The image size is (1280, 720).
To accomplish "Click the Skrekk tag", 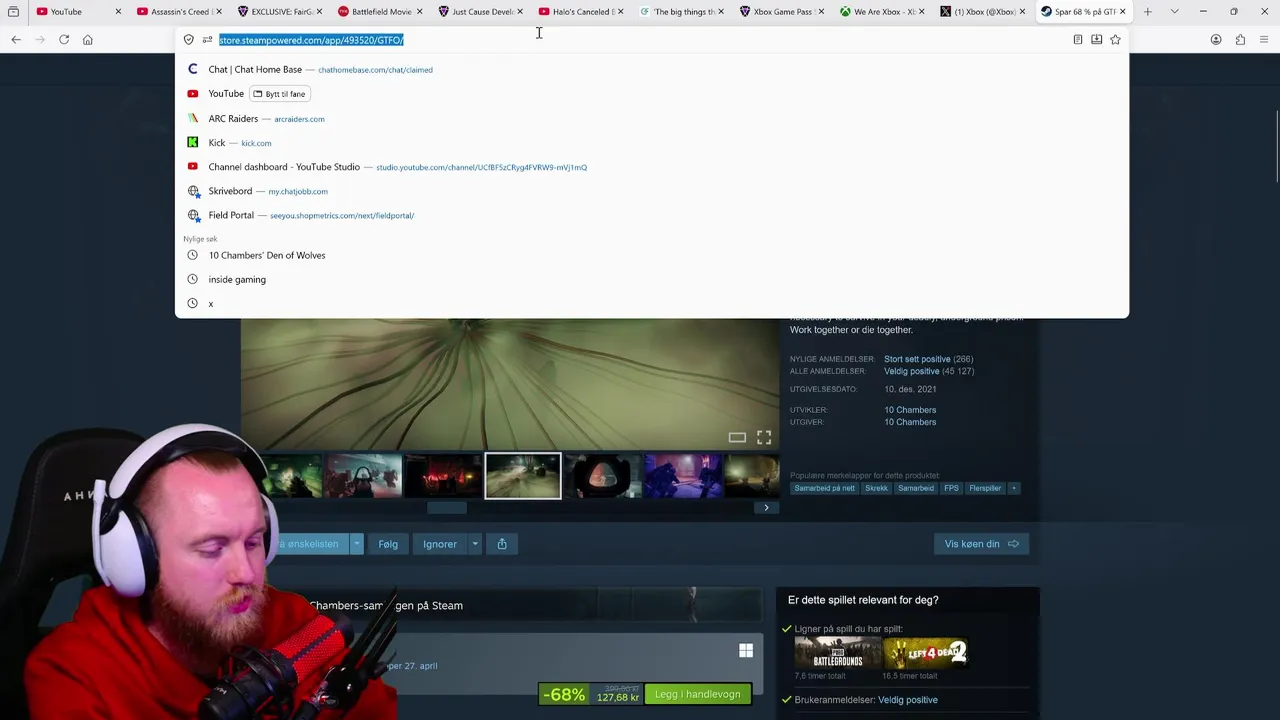I will pyautogui.click(x=877, y=488).
